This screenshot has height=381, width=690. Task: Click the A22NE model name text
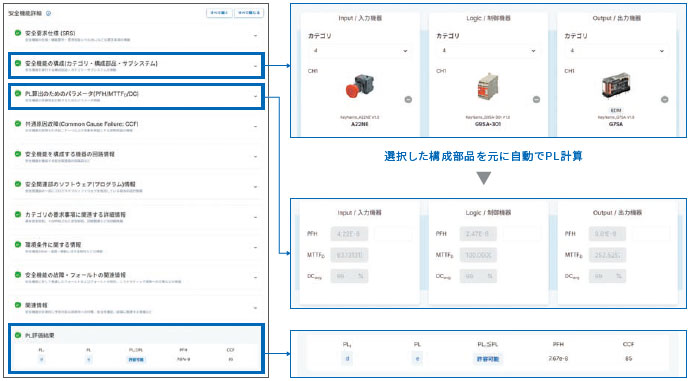click(360, 124)
